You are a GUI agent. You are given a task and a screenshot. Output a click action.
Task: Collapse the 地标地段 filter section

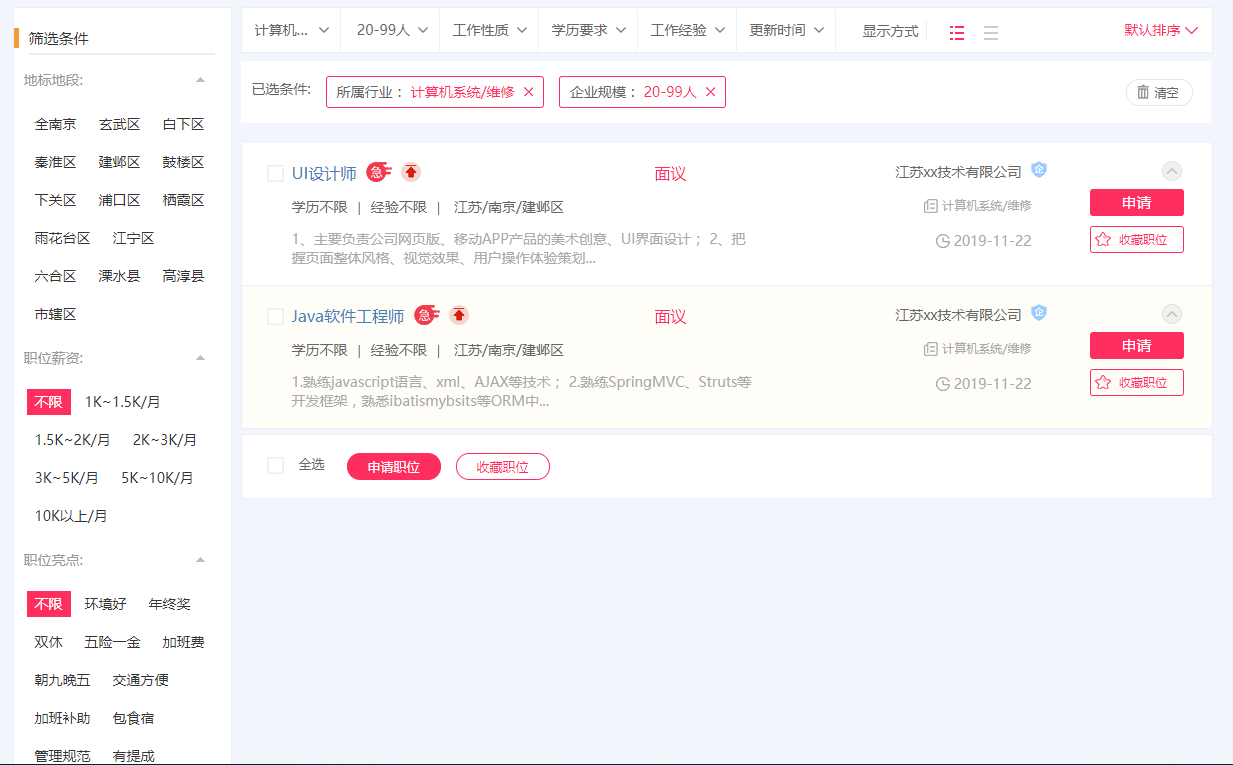click(x=200, y=80)
